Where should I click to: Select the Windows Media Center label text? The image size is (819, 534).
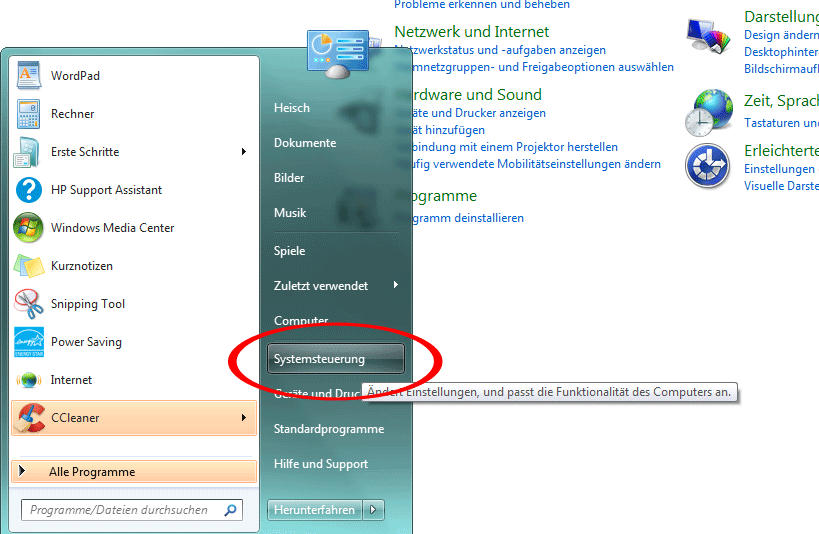pos(112,228)
